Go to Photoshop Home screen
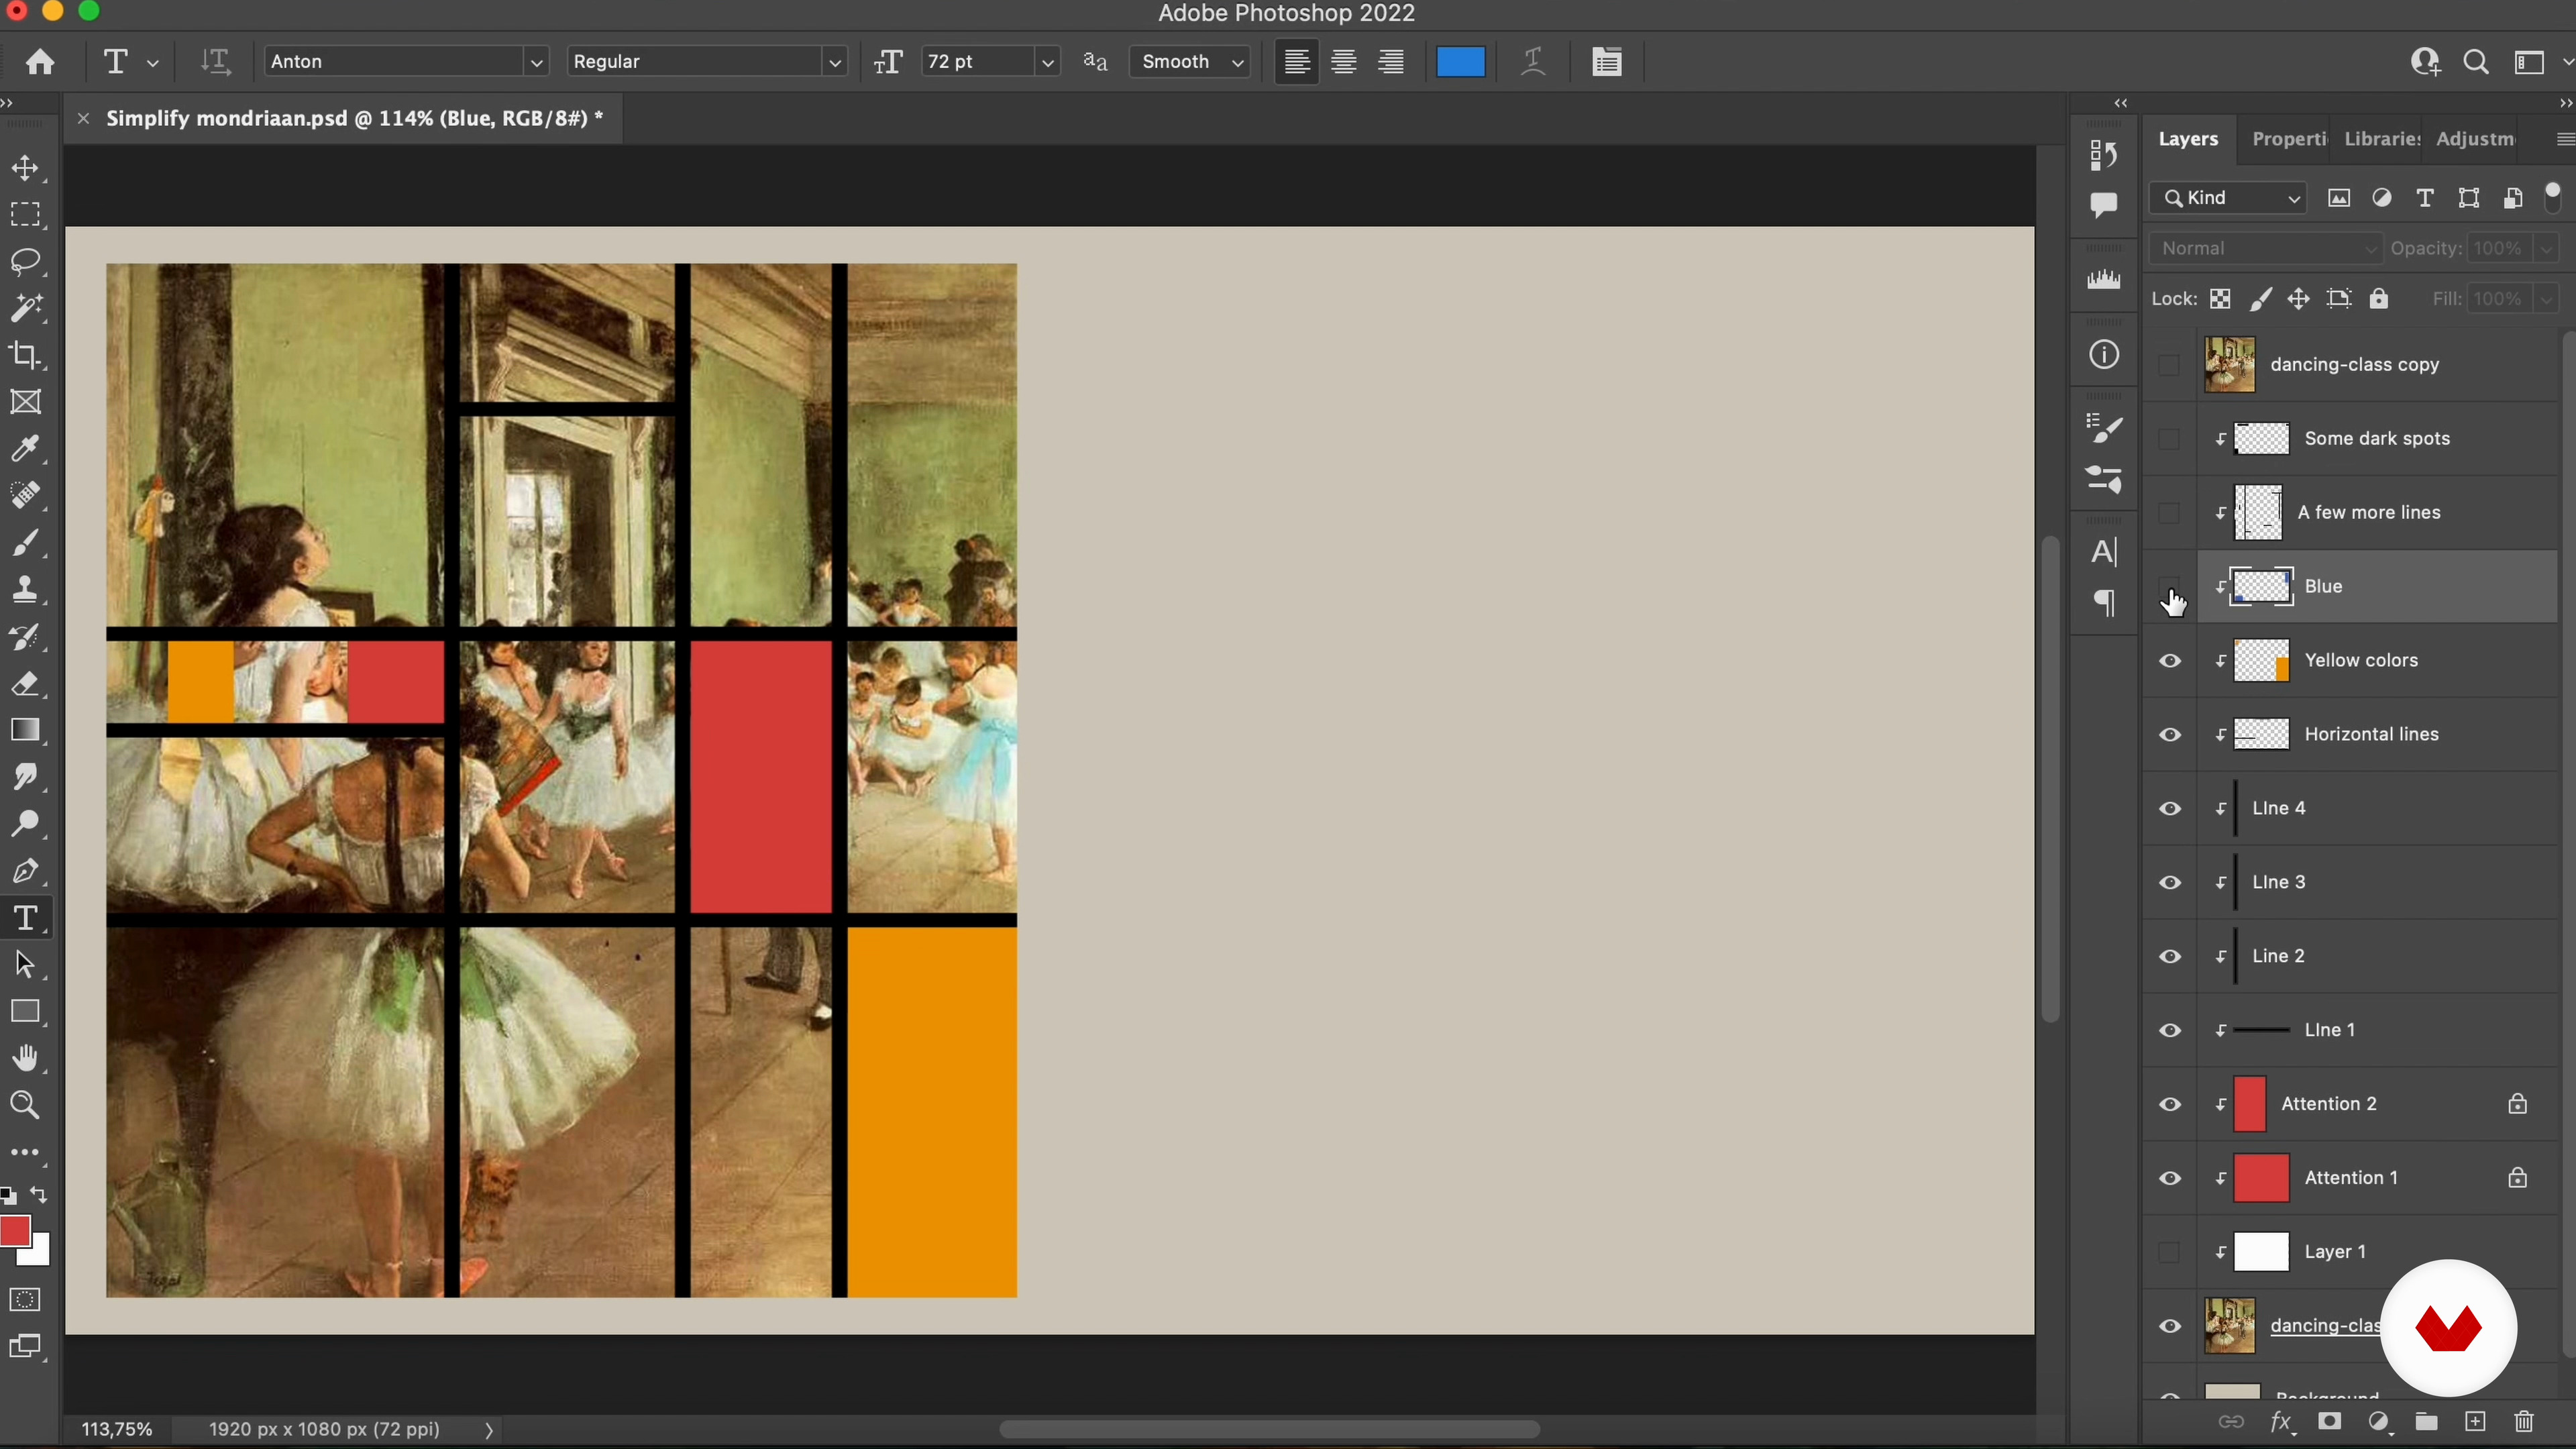The image size is (2576, 1449). point(40,62)
